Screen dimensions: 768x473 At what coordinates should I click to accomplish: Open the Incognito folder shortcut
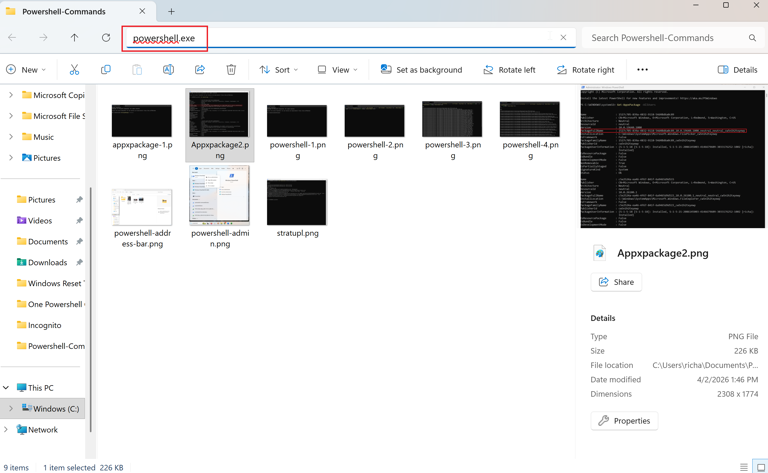point(39,325)
